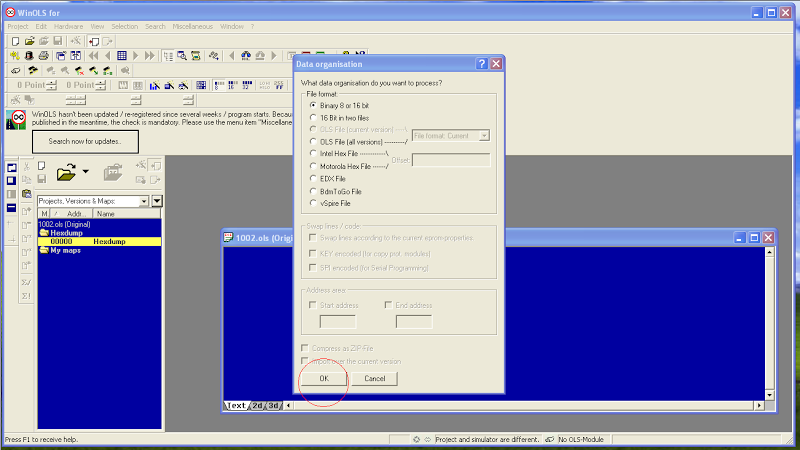Click the connection icon left of No OLS-Module

pos(549,439)
